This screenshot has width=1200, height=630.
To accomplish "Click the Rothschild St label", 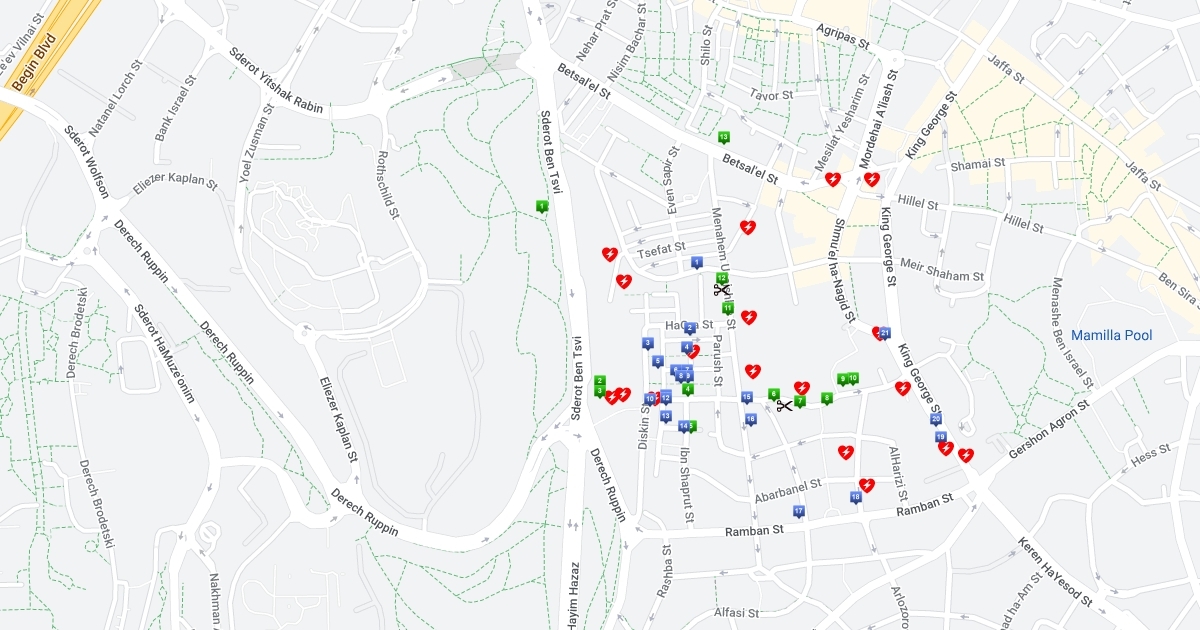I will 387,184.
